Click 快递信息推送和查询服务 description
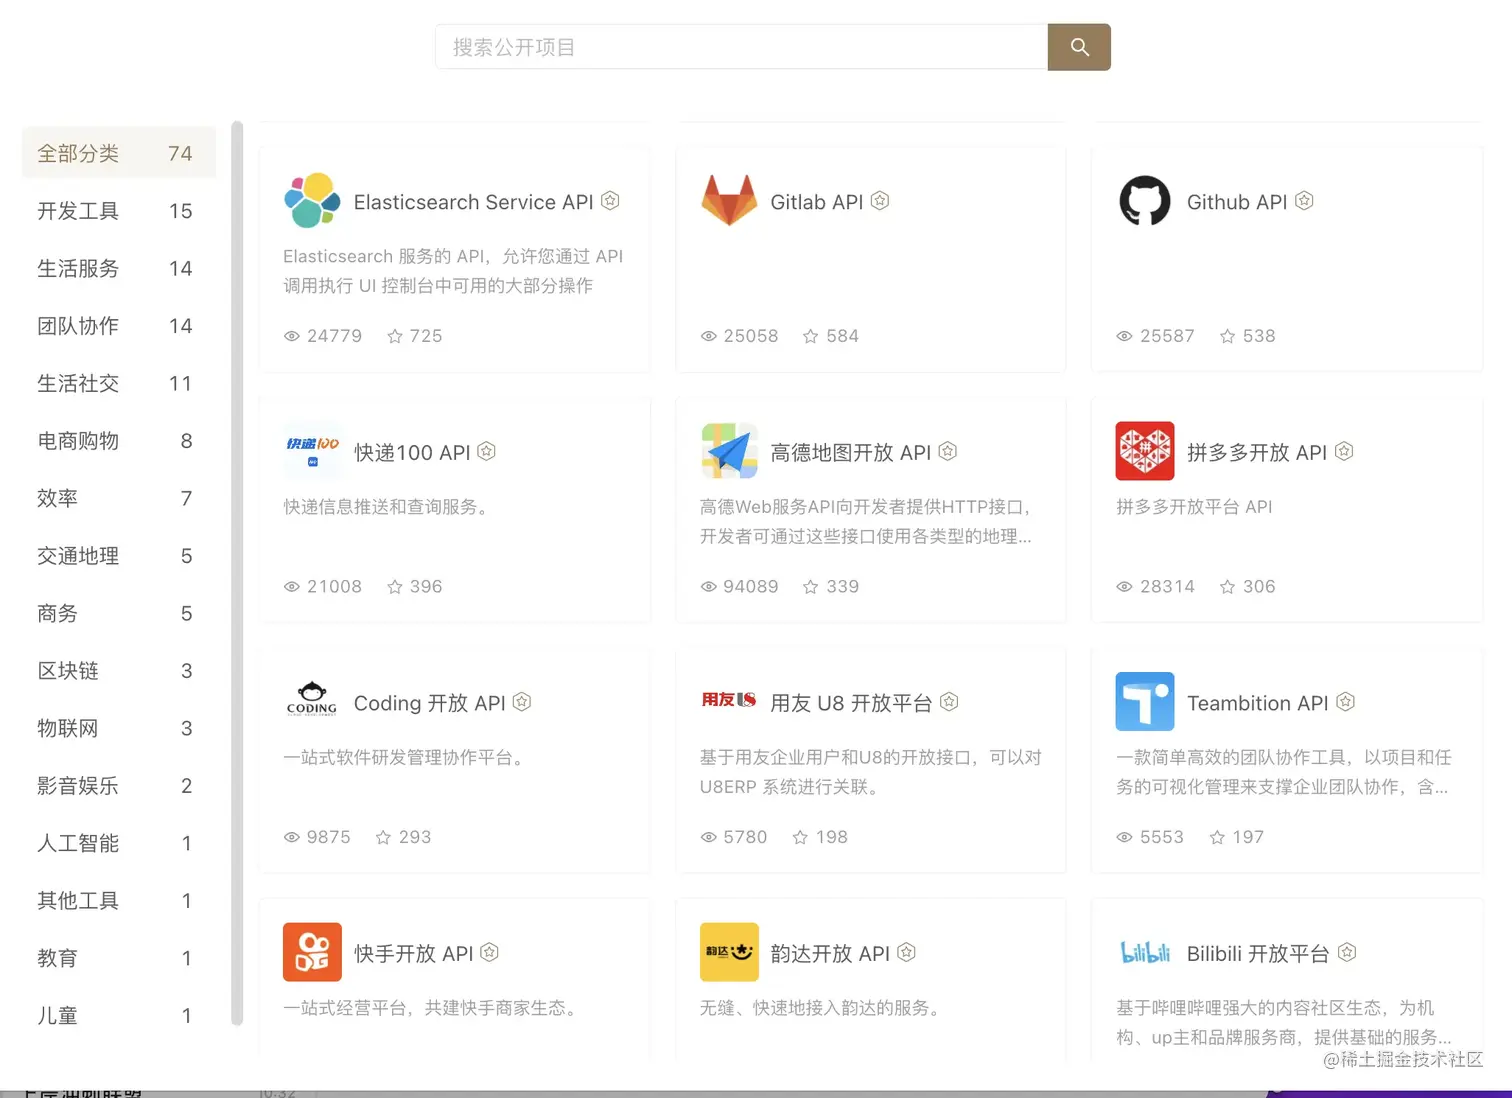This screenshot has height=1098, width=1512. point(389,507)
